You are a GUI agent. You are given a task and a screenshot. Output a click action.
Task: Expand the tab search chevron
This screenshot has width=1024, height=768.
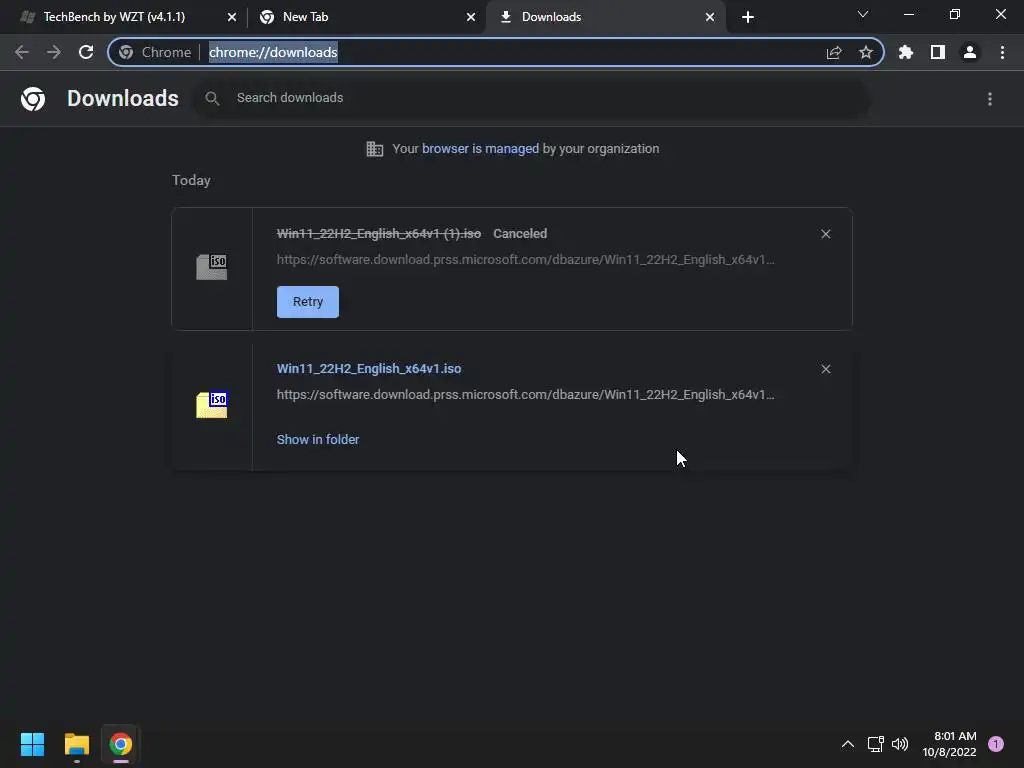pos(863,14)
